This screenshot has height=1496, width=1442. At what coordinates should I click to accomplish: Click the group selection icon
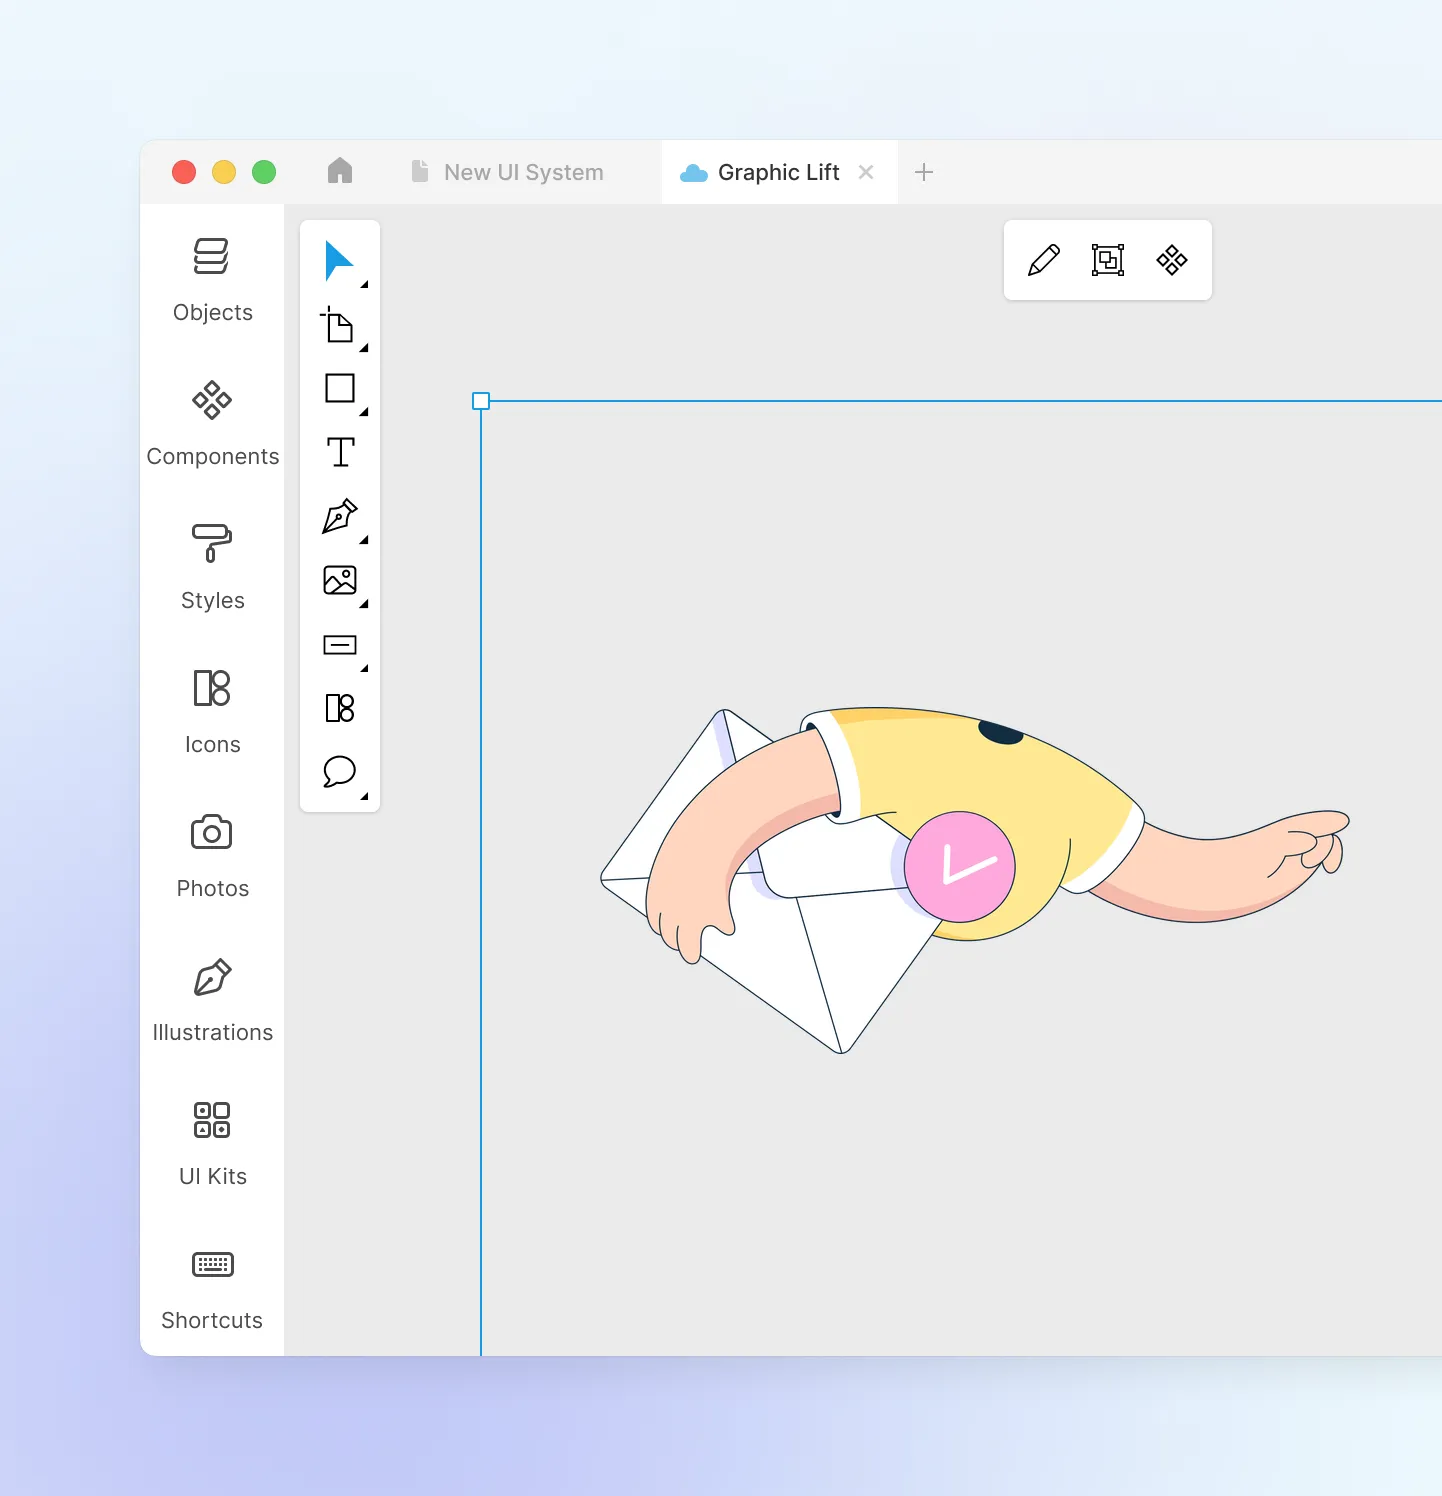coord(1108,260)
